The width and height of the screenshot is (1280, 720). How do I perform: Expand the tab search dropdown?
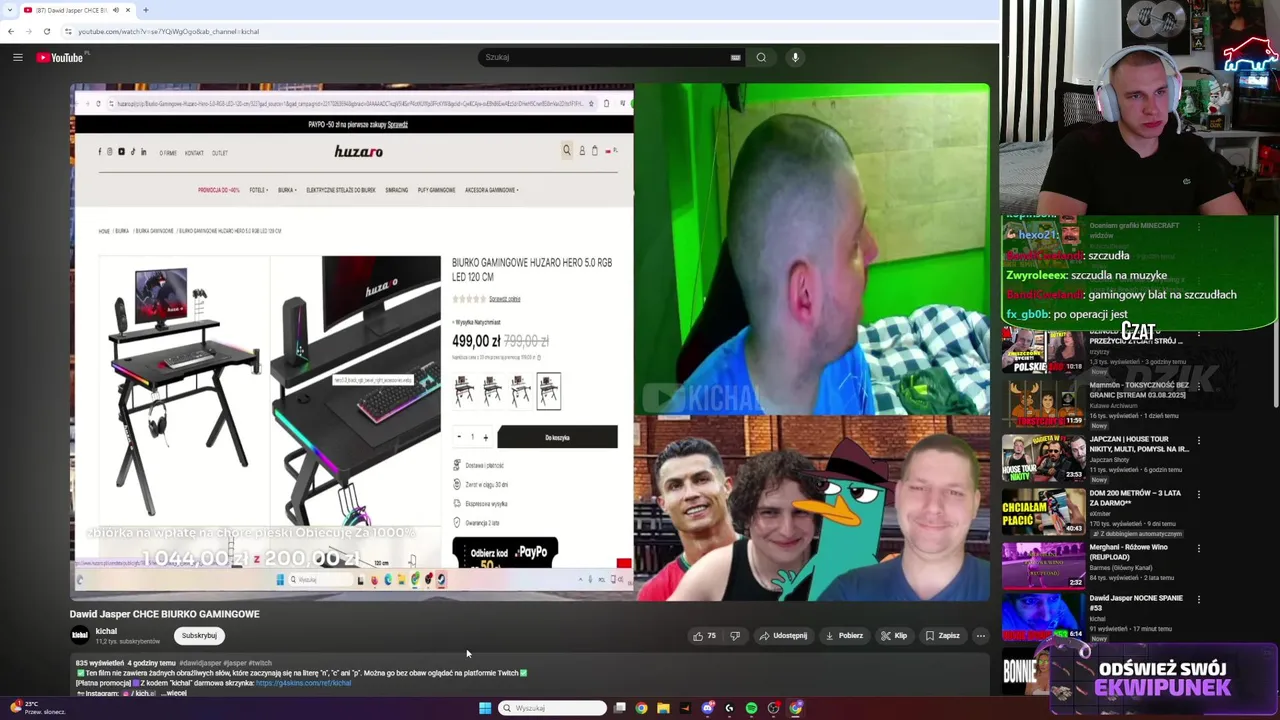tap(9, 10)
